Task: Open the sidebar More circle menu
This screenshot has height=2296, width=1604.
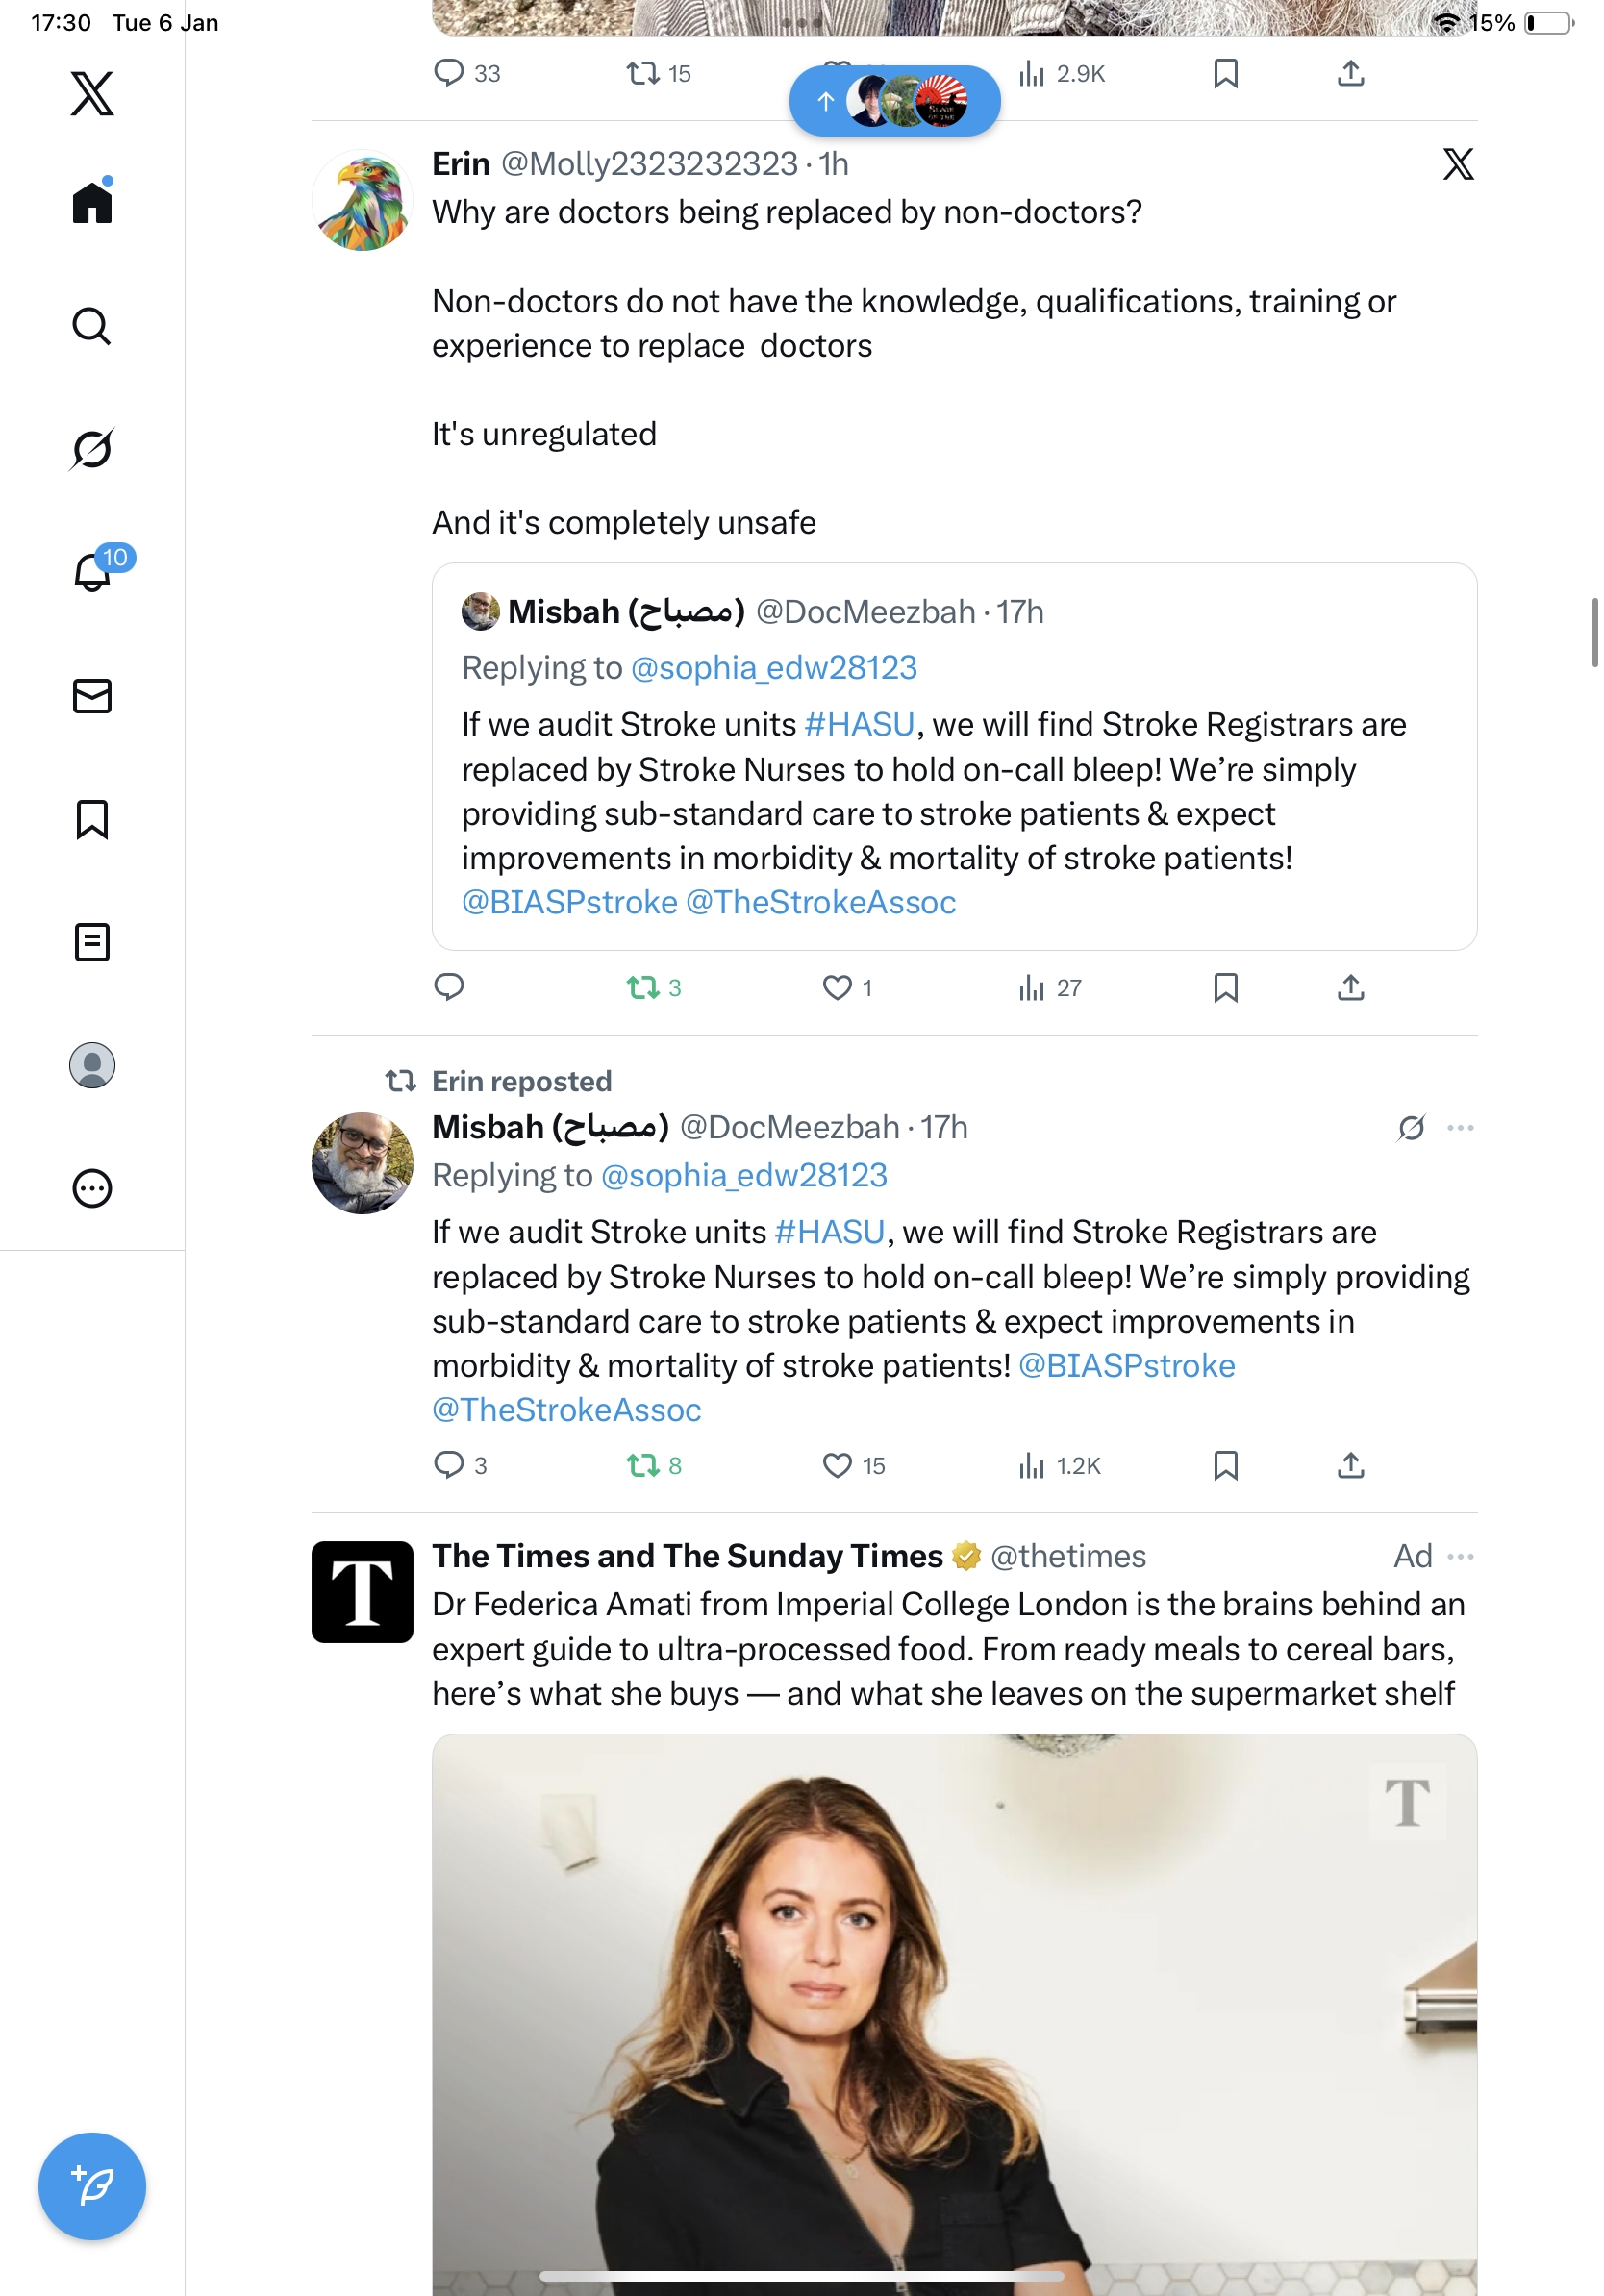Action: pos(92,1188)
